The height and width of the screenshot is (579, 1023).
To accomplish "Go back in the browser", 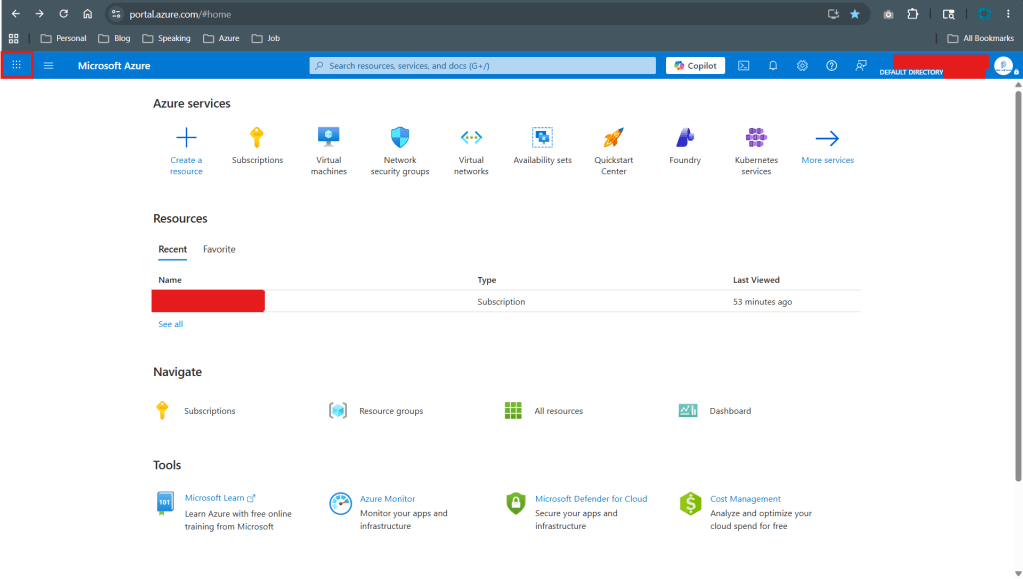I will [x=16, y=14].
